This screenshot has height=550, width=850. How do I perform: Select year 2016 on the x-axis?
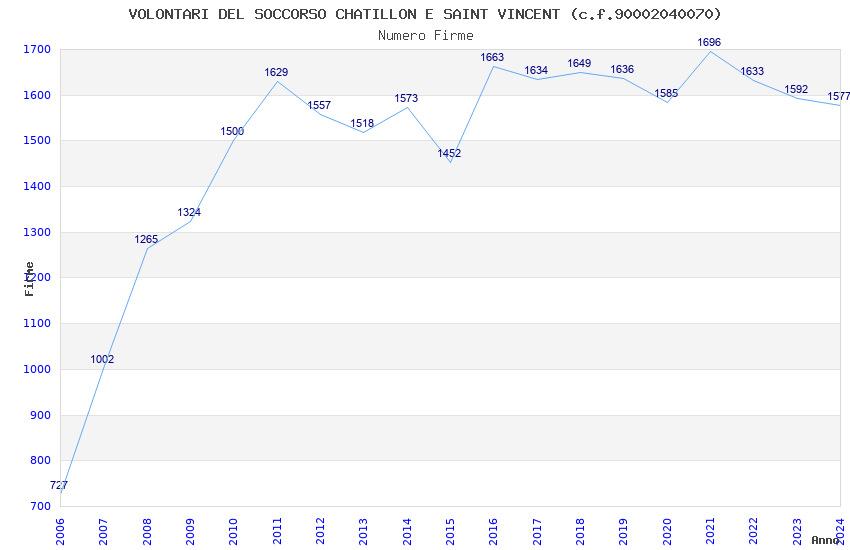pyautogui.click(x=494, y=530)
